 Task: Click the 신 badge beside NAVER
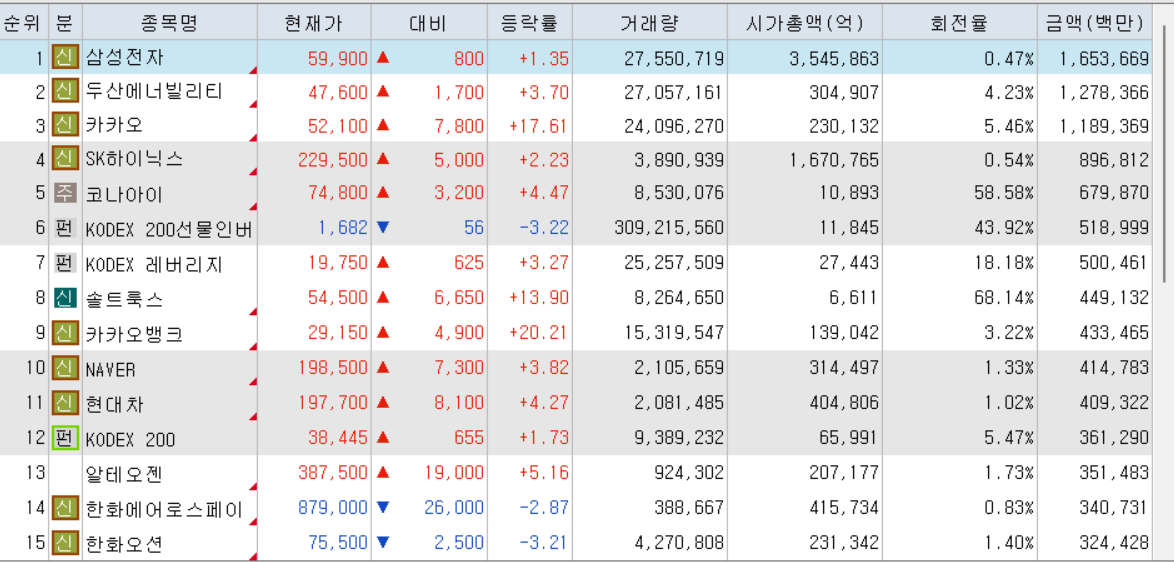pos(65,368)
